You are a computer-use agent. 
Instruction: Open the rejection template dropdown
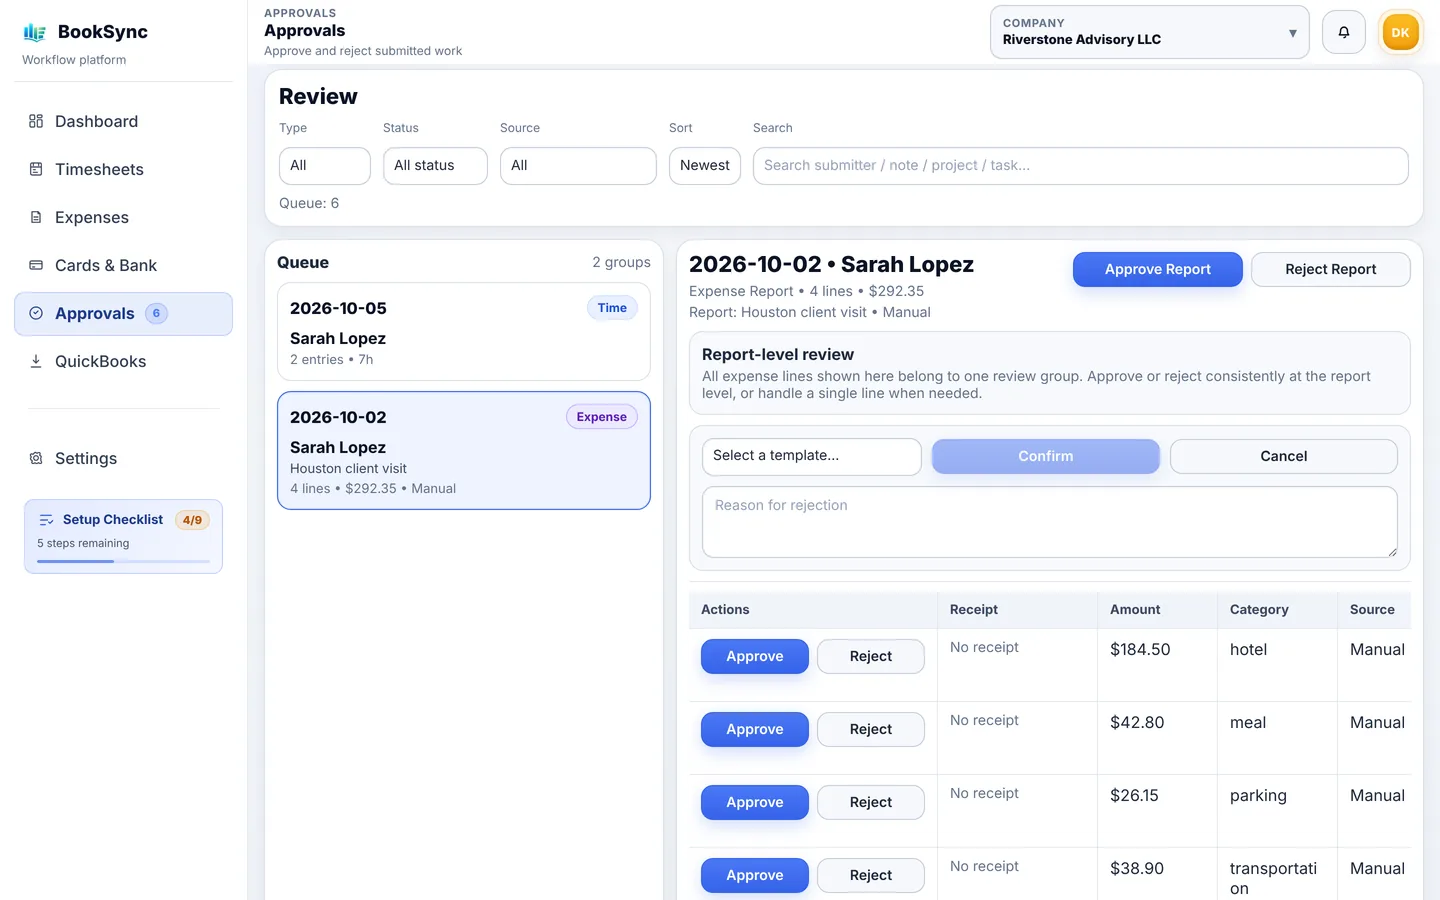point(812,456)
